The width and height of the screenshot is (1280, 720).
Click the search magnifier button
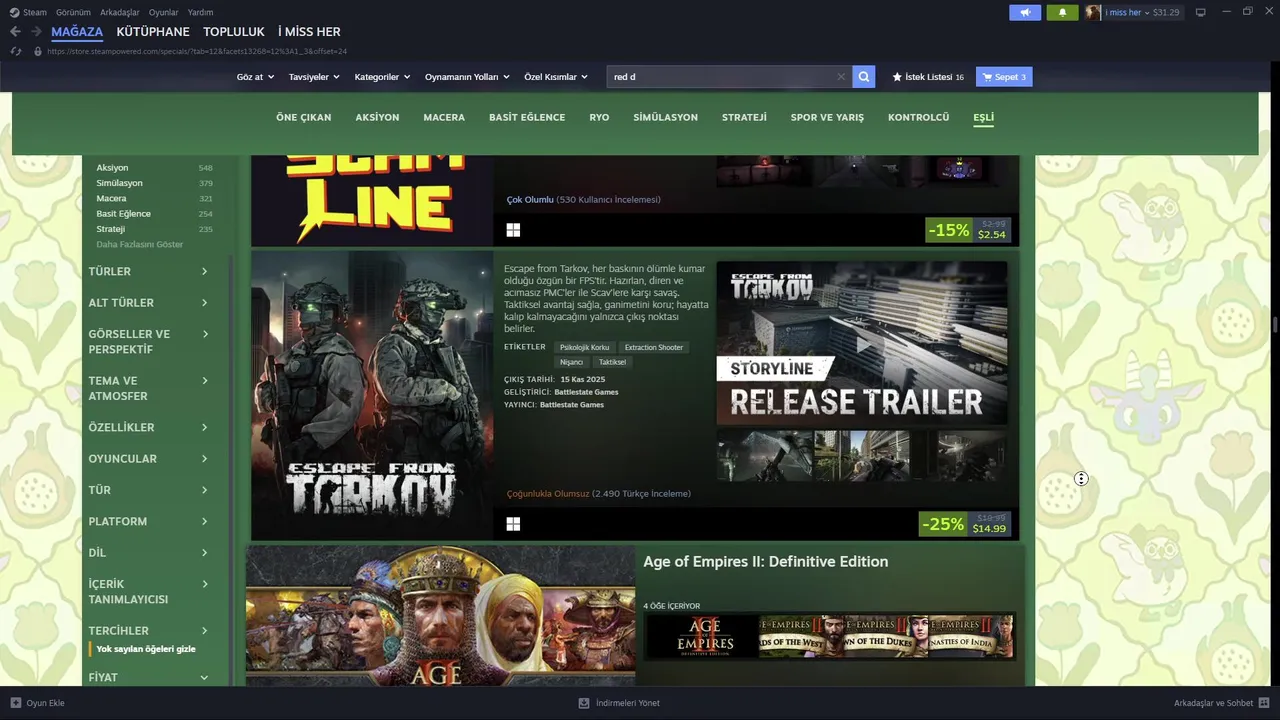click(x=864, y=77)
